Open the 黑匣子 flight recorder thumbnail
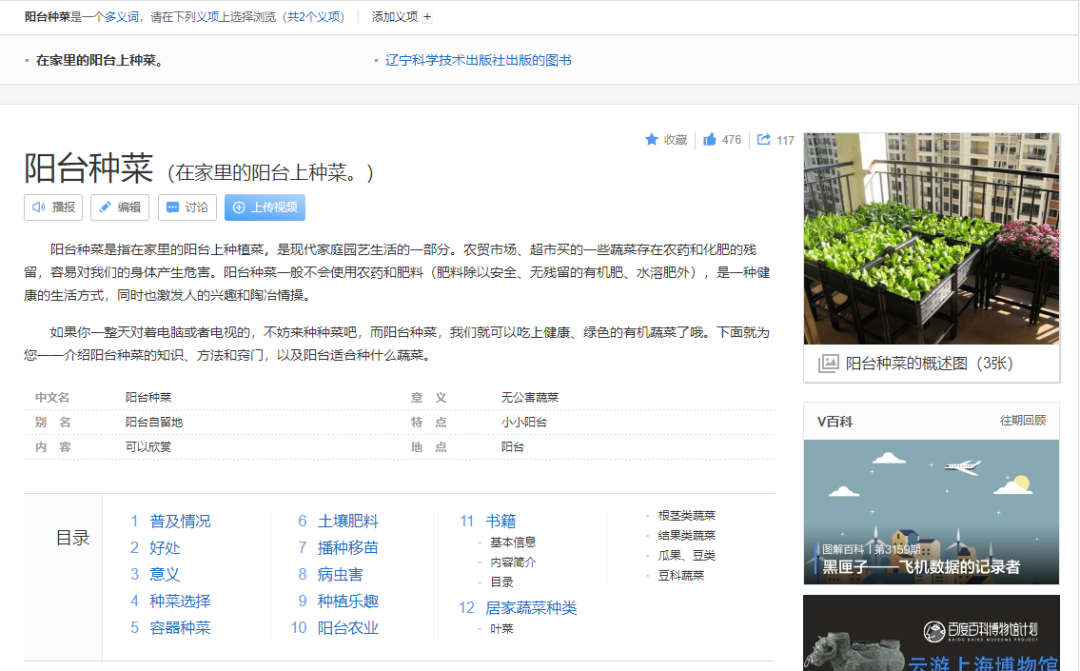The height and width of the screenshot is (671, 1080). tap(931, 512)
